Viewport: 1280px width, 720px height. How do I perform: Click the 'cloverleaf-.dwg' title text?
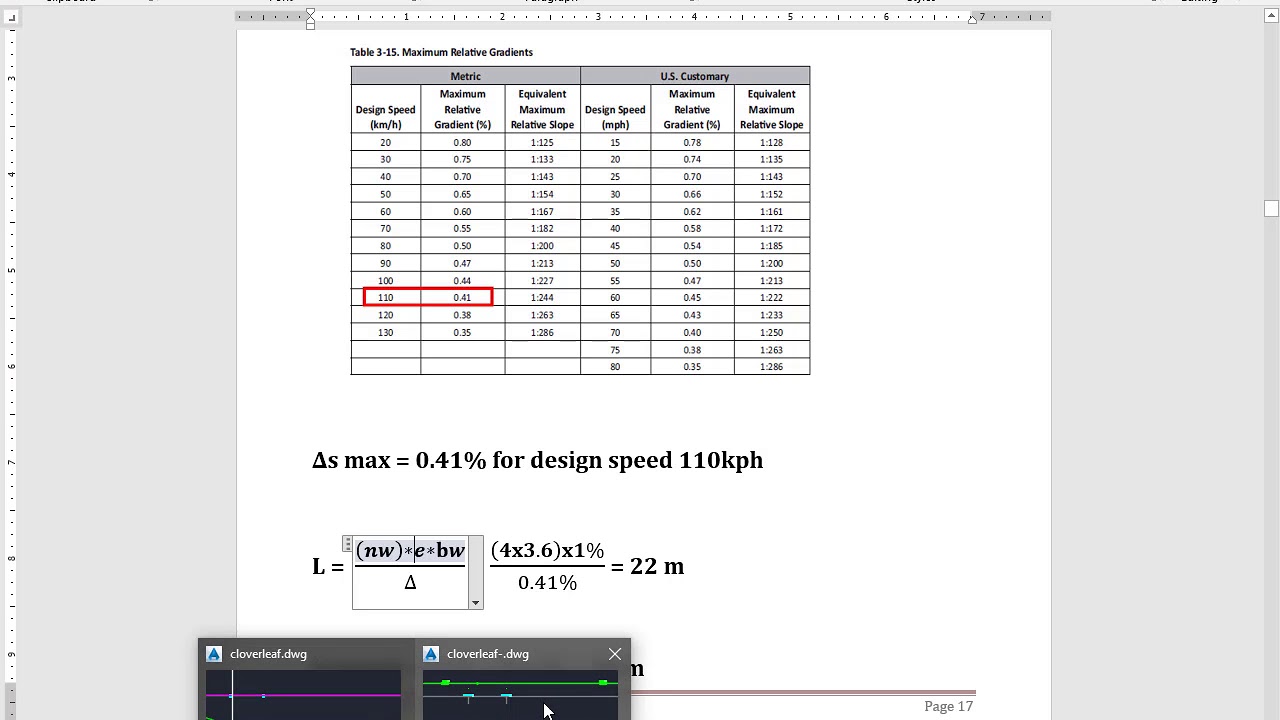488,654
